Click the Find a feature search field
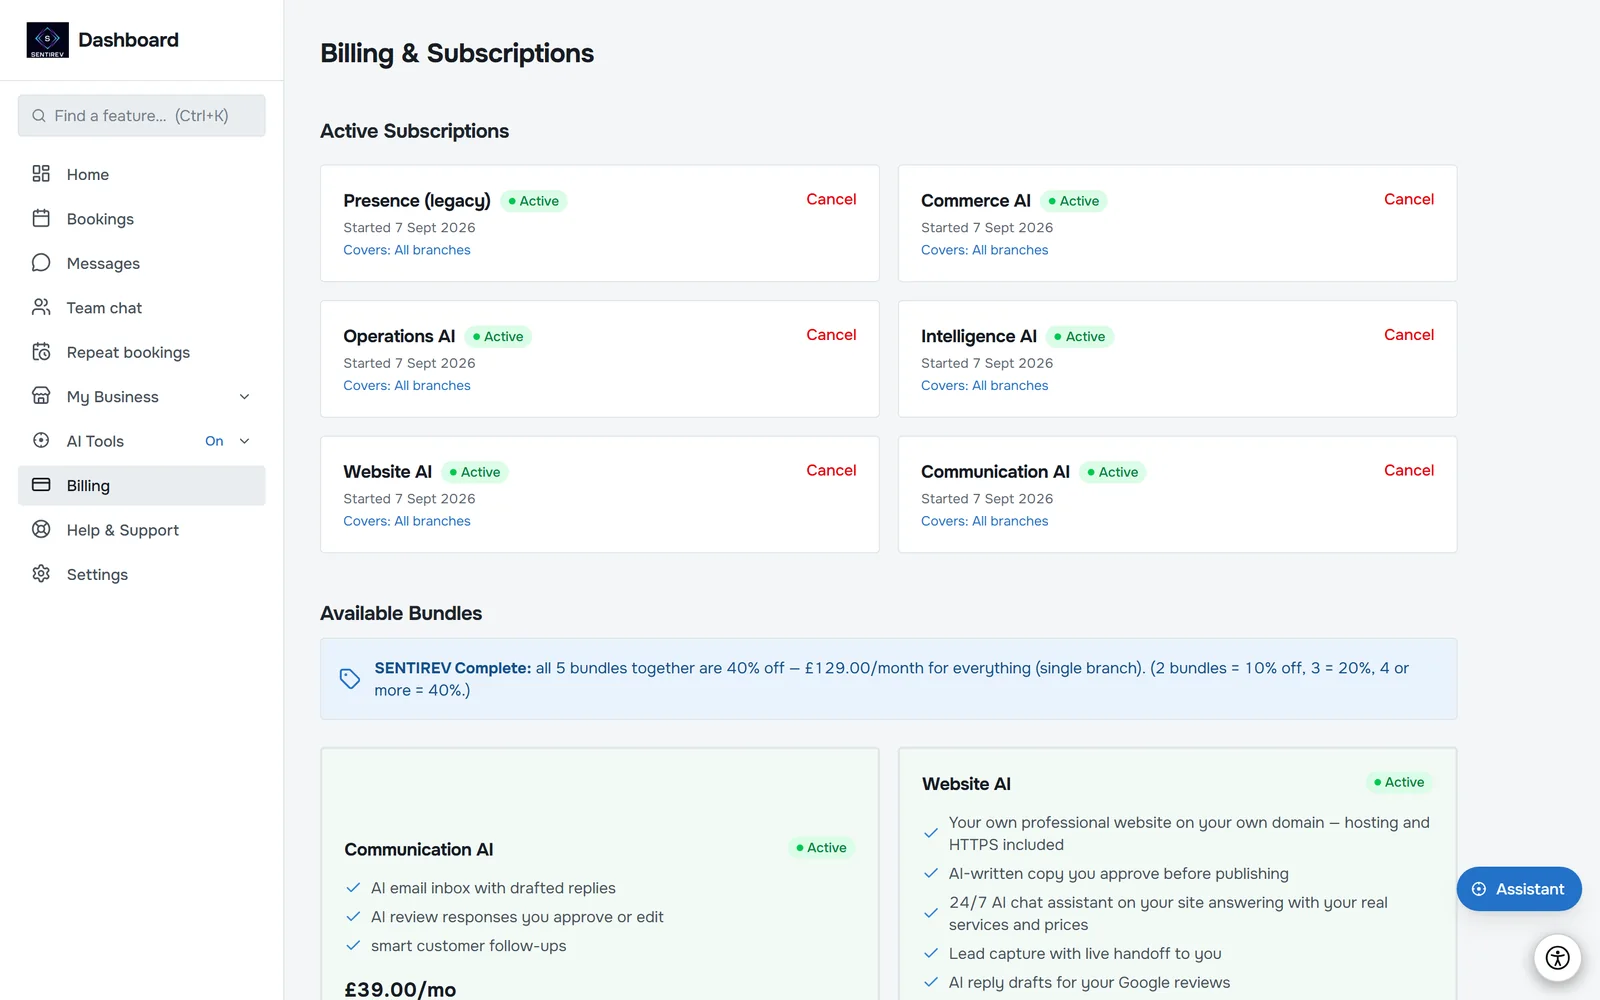This screenshot has width=1600, height=1000. [x=142, y=116]
